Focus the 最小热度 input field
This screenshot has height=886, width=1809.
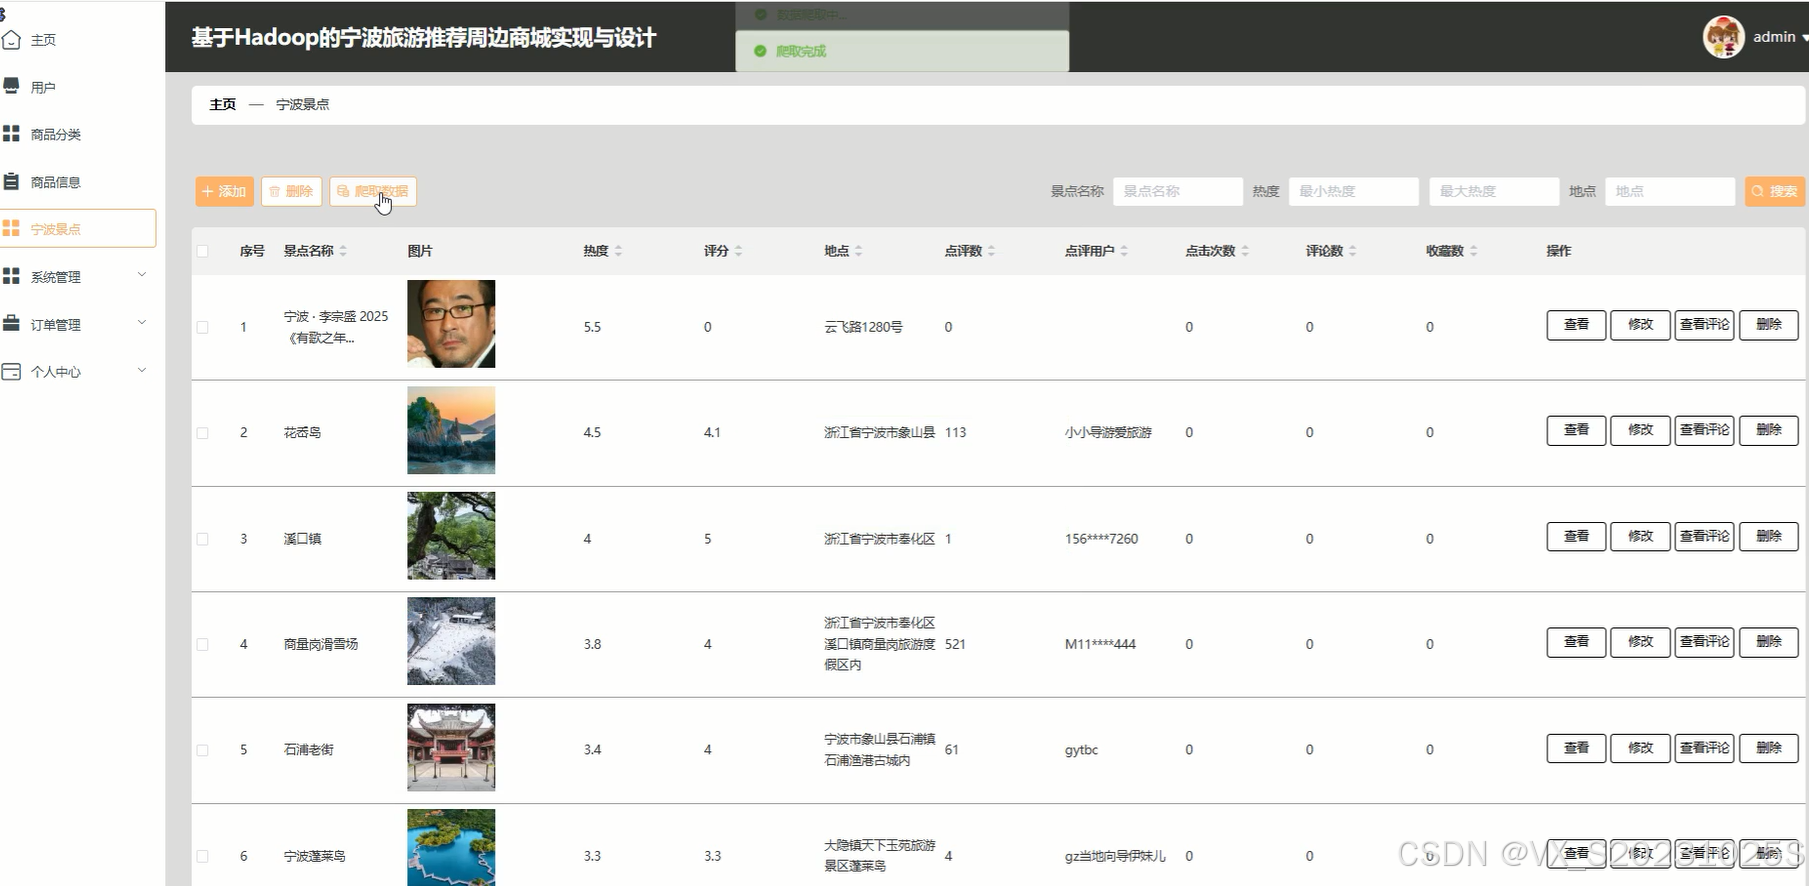point(1354,191)
